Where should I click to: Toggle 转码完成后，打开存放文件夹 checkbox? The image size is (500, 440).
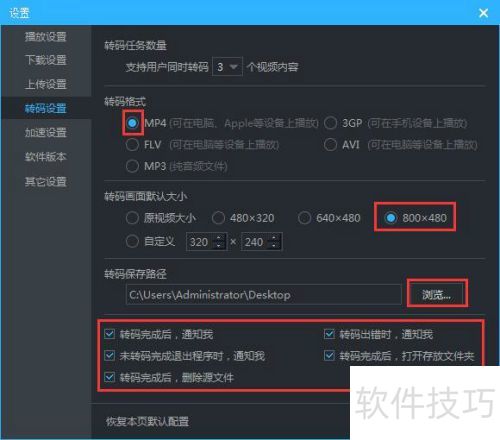click(329, 356)
